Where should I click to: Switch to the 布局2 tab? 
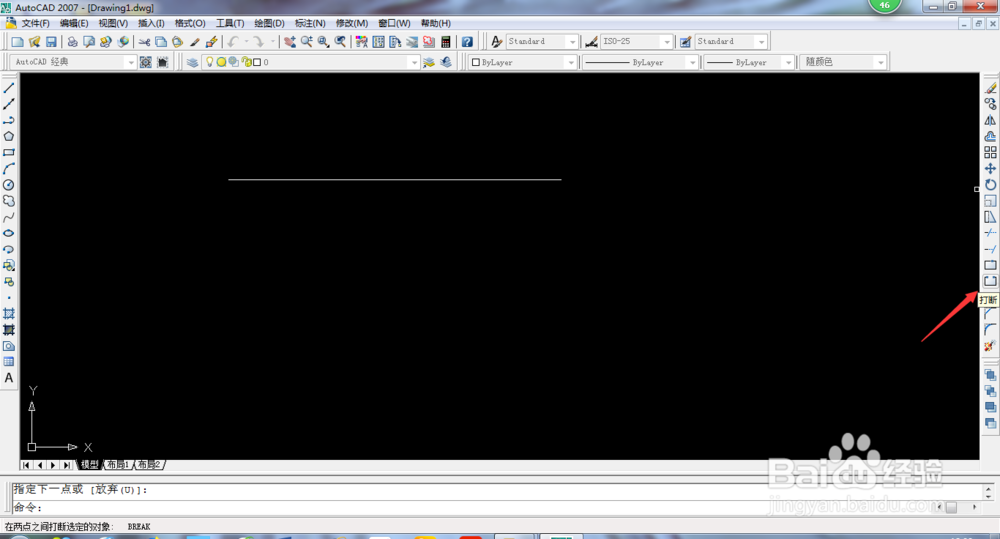(149, 465)
